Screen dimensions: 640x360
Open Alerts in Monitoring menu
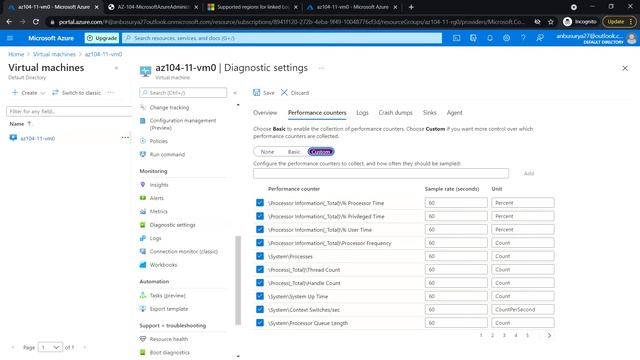(156, 198)
